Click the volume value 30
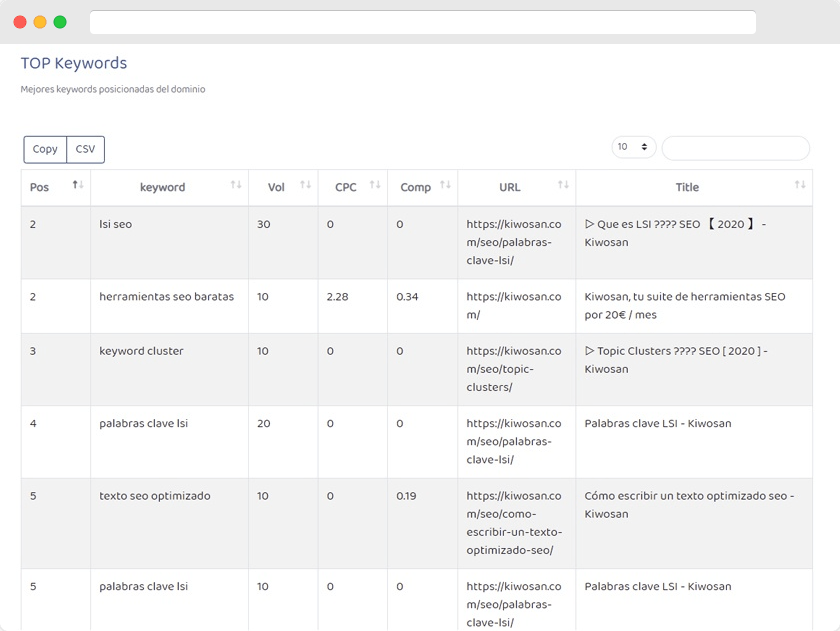 (264, 224)
